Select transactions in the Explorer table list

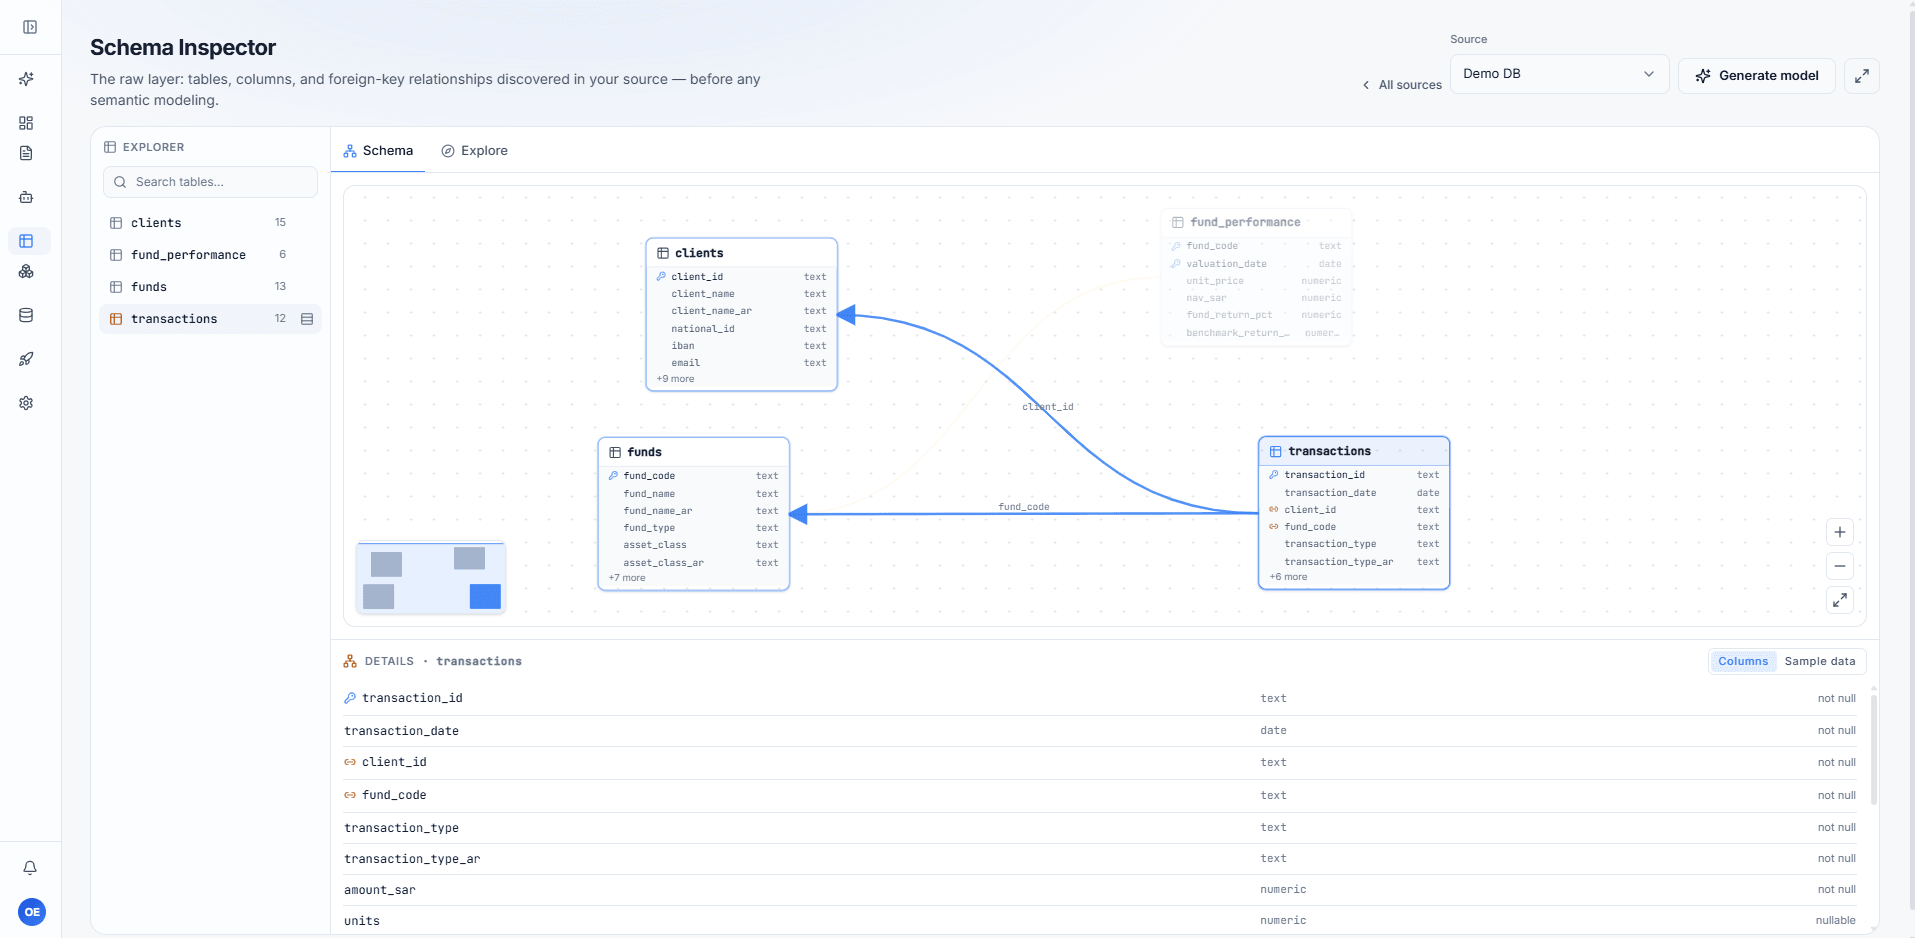(210, 319)
